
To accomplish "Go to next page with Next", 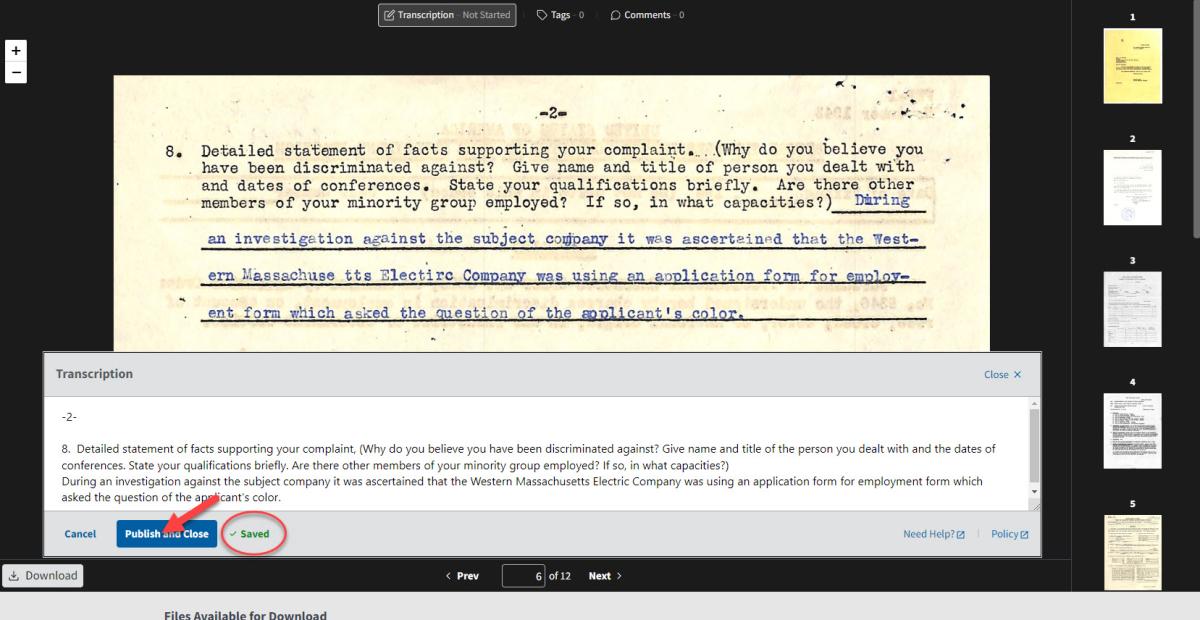I will pyautogui.click(x=605, y=576).
